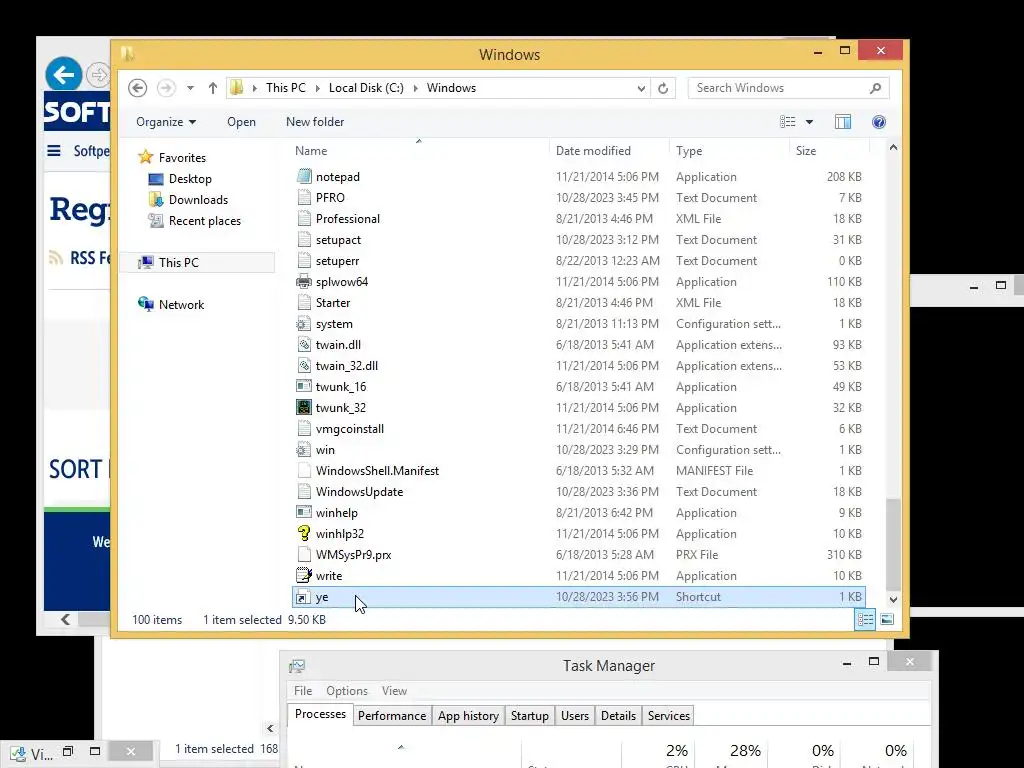Click the notepad application icon
Image resolution: width=1024 pixels, height=768 pixels.
coord(304,176)
